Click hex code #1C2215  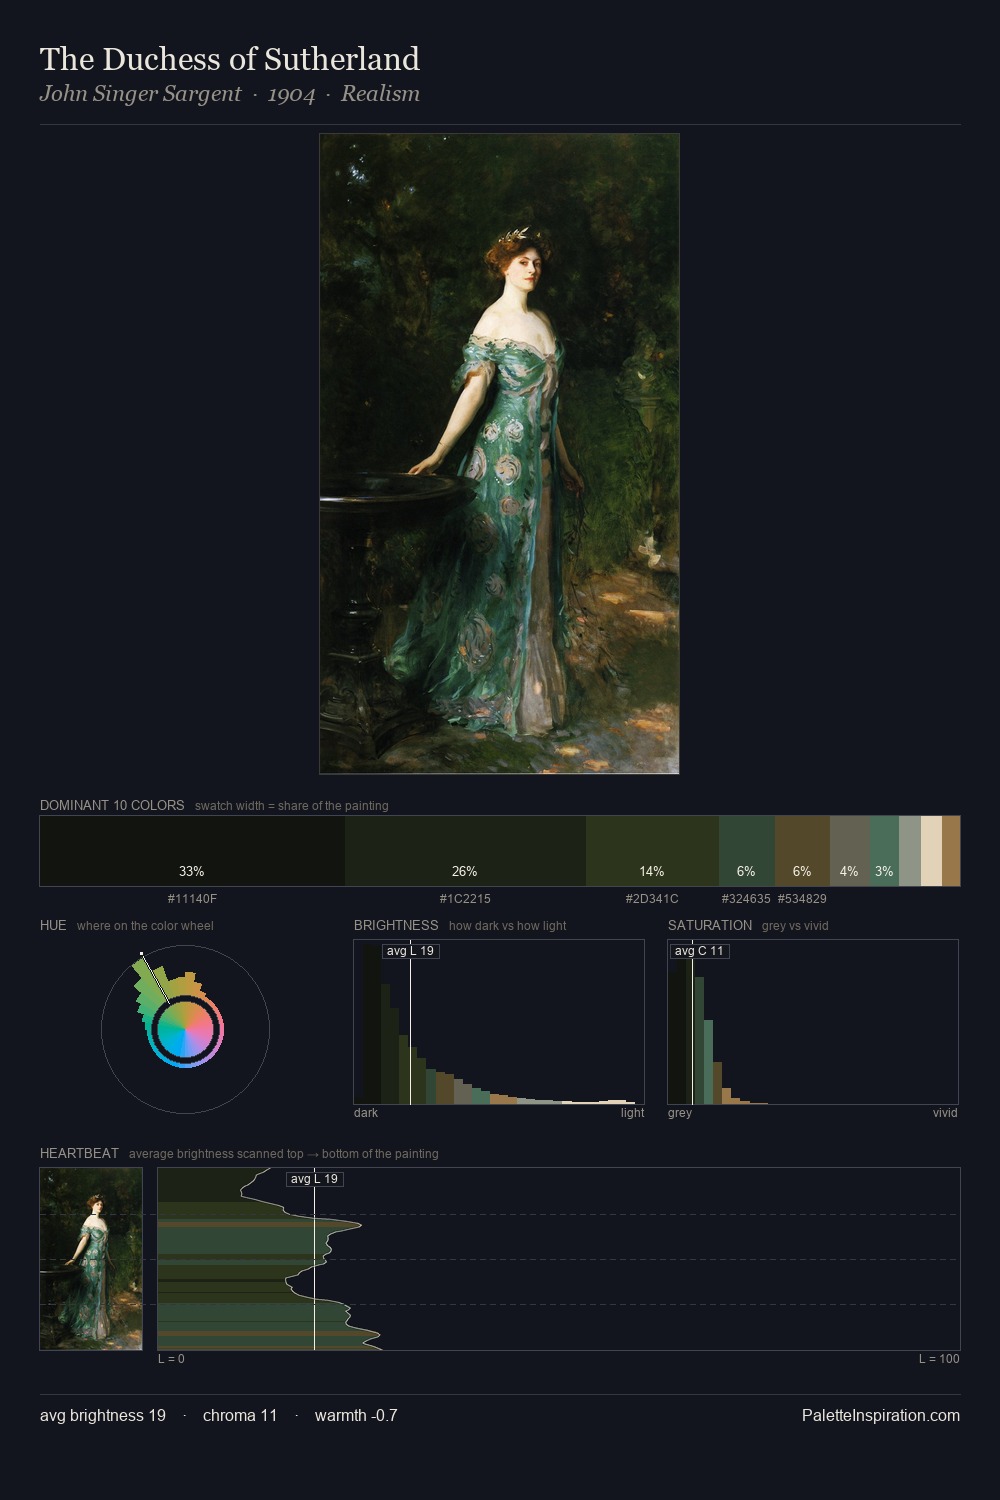(465, 899)
